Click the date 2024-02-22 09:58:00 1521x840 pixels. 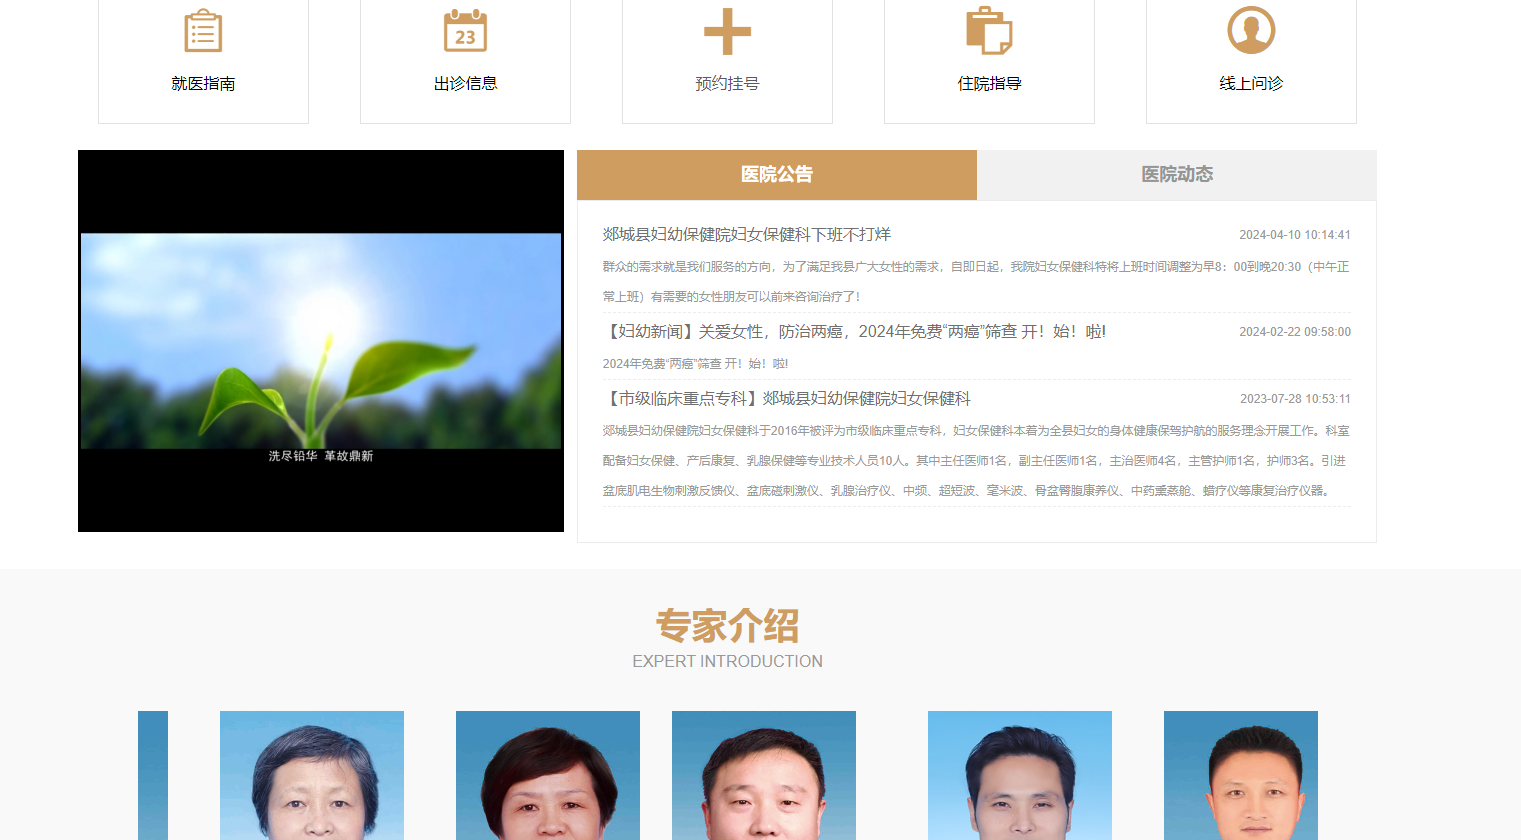click(1295, 332)
